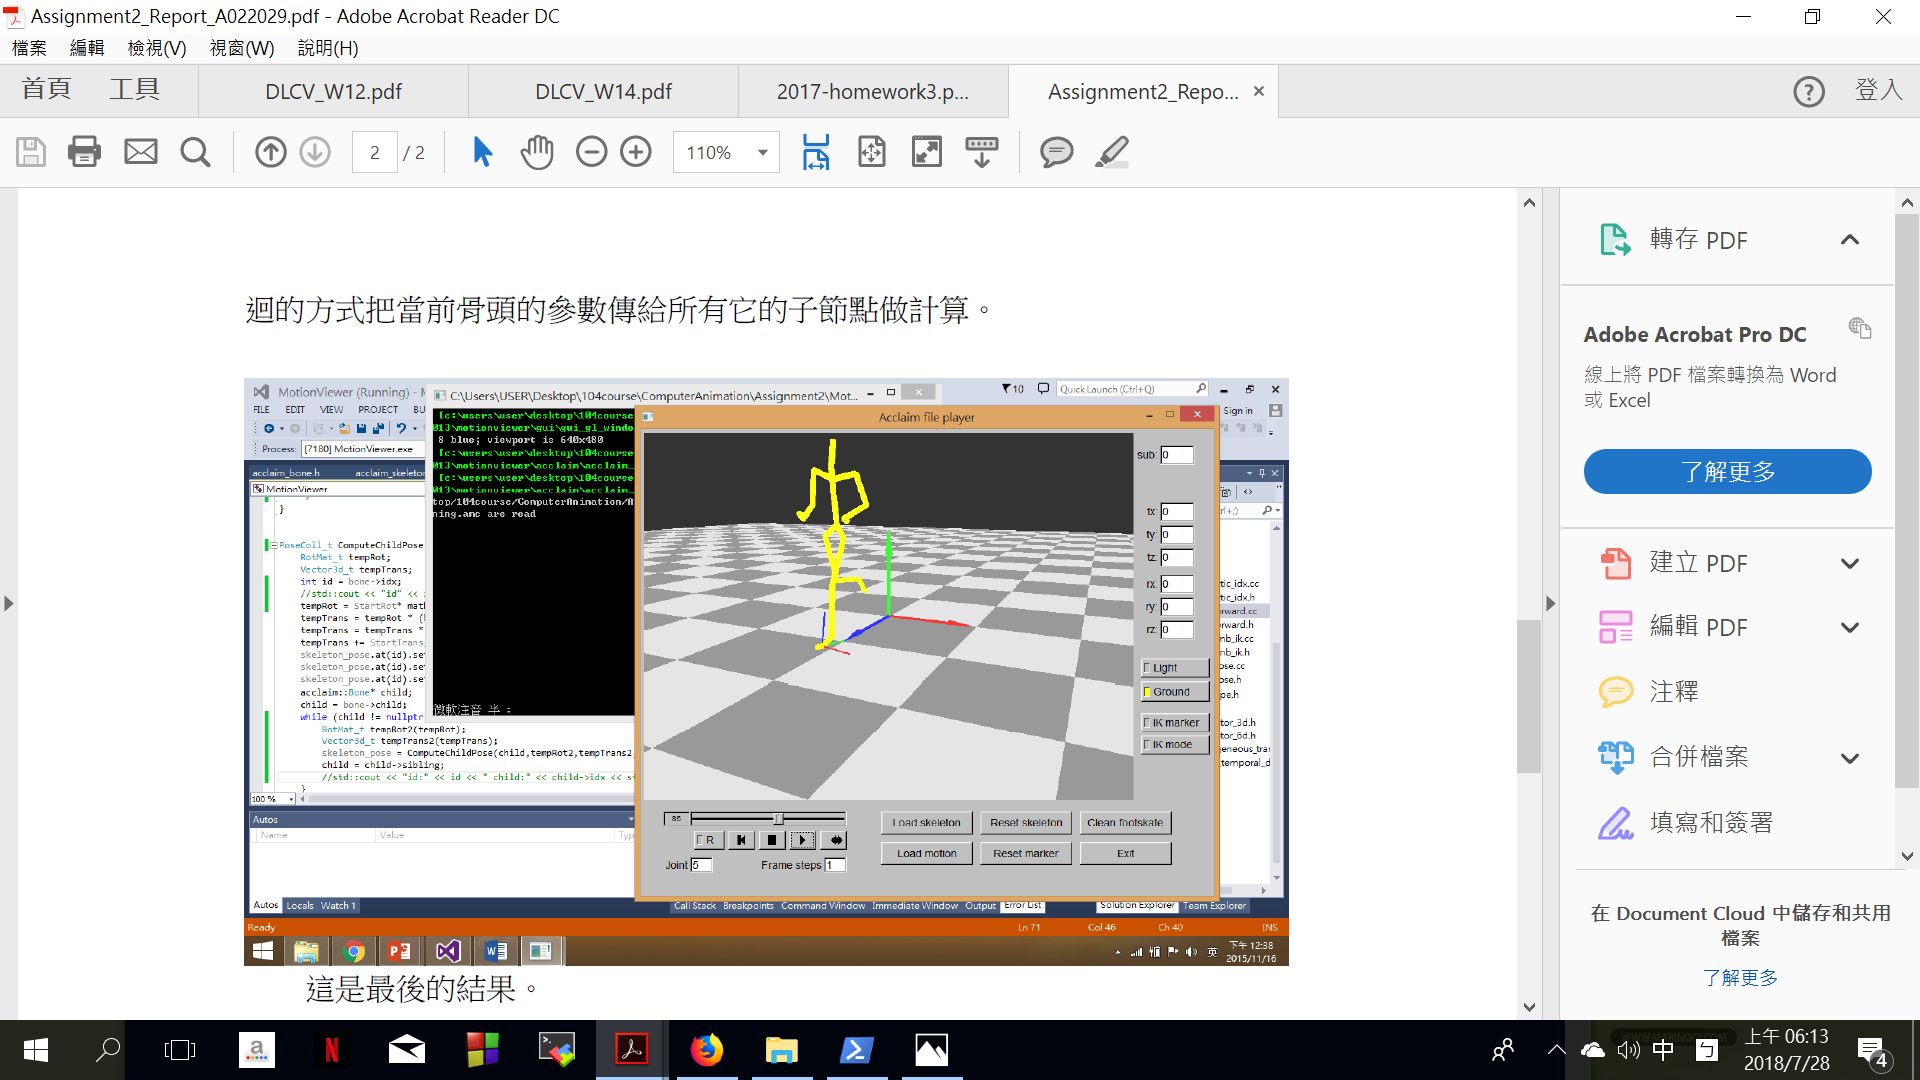Click the page number input field

[x=375, y=153]
